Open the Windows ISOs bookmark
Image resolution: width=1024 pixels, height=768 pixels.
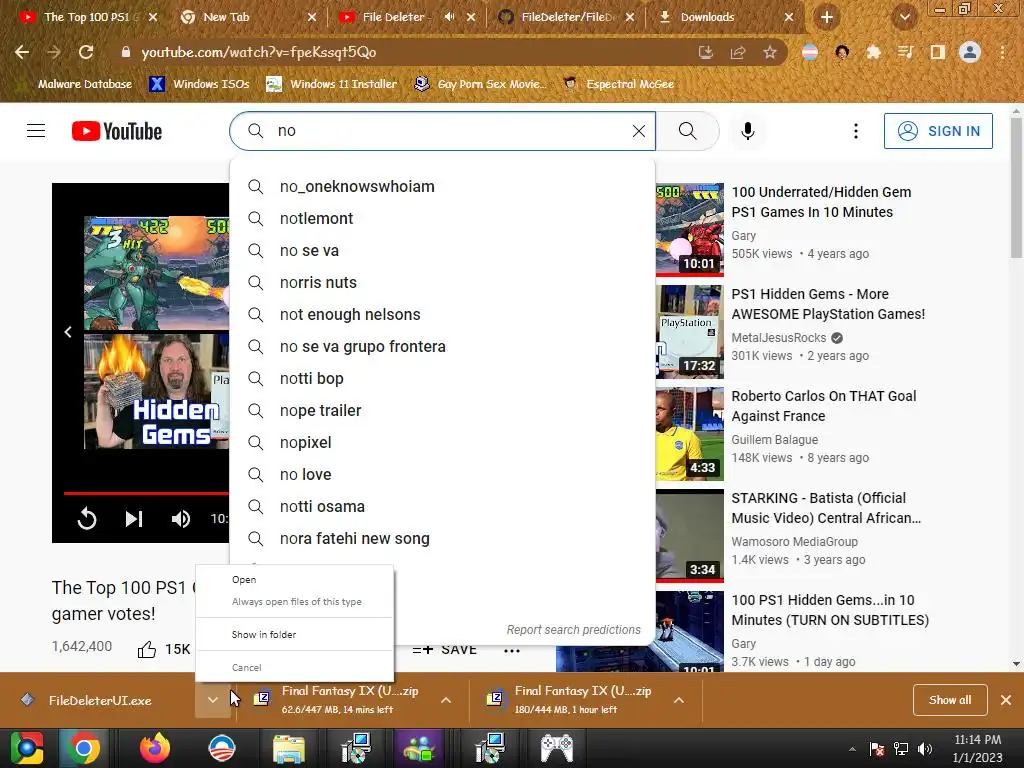point(200,84)
